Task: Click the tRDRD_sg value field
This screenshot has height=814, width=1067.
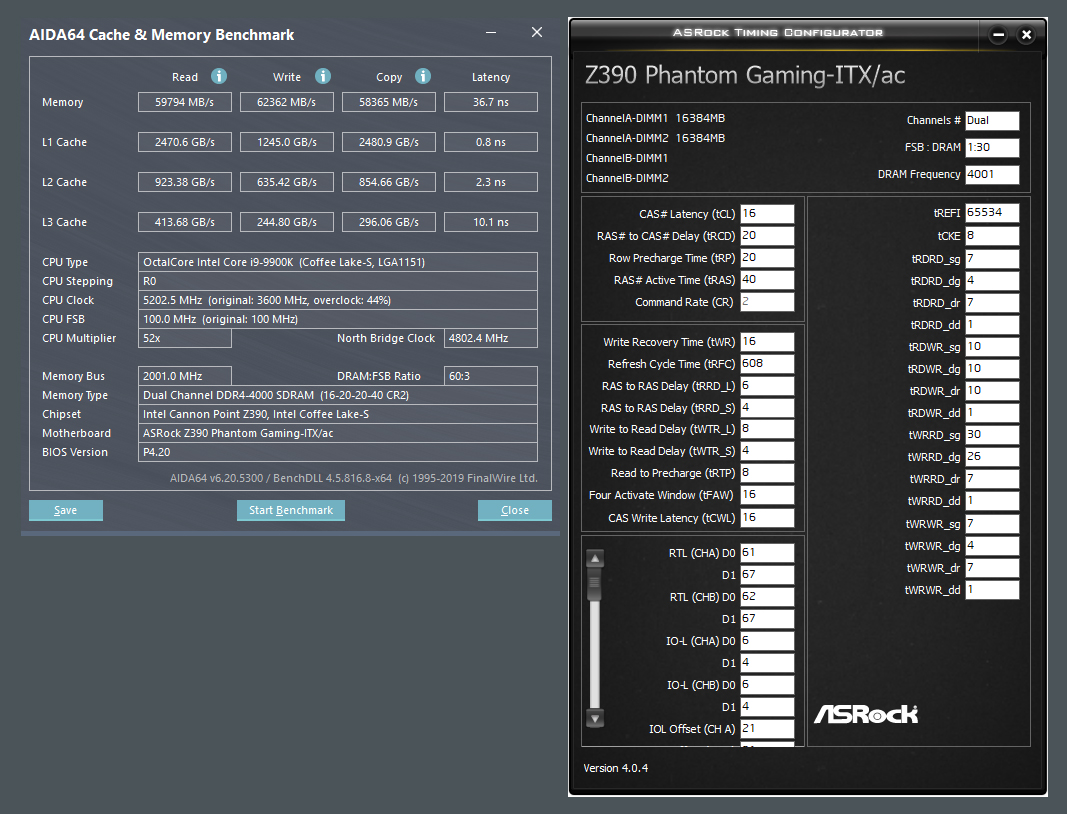Action: (992, 259)
